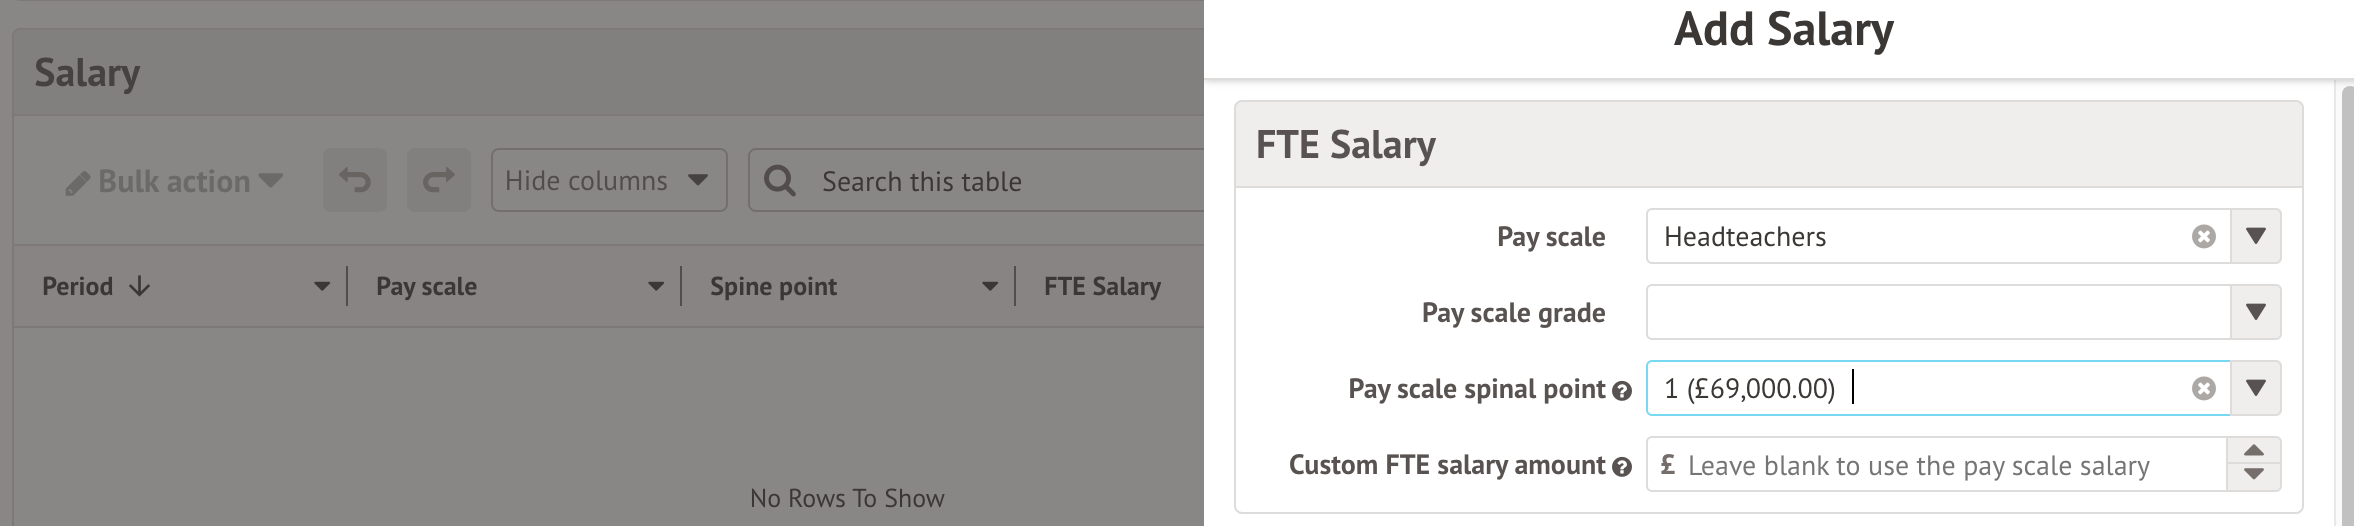Image resolution: width=2354 pixels, height=526 pixels.
Task: Sort by the Period column arrow
Action: [140, 287]
